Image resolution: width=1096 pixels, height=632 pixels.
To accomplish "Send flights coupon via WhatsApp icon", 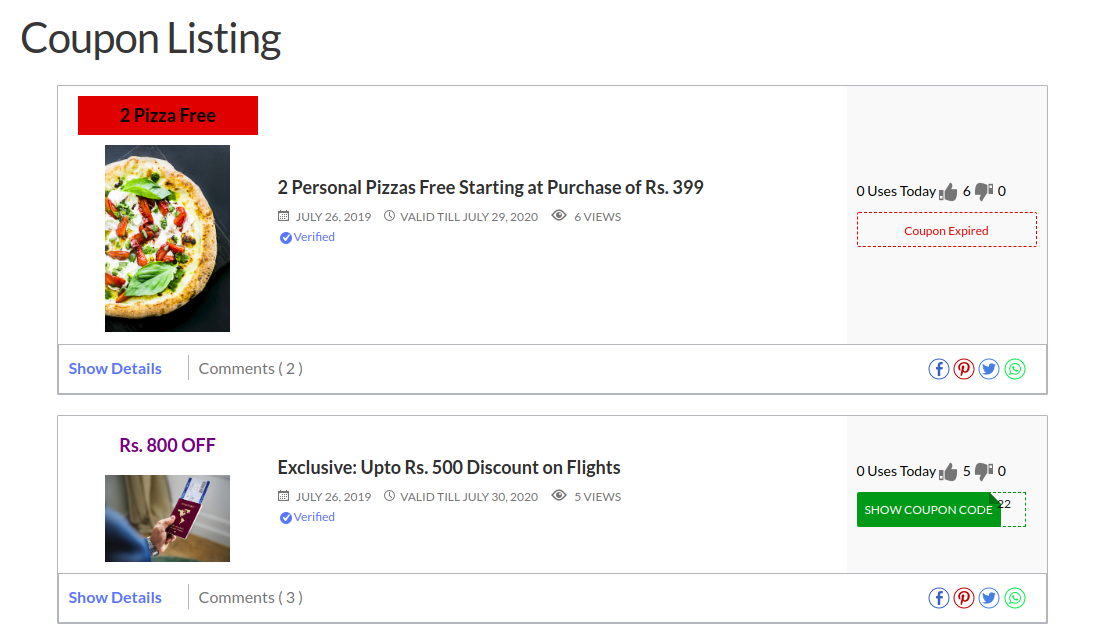I will coord(1015,598).
